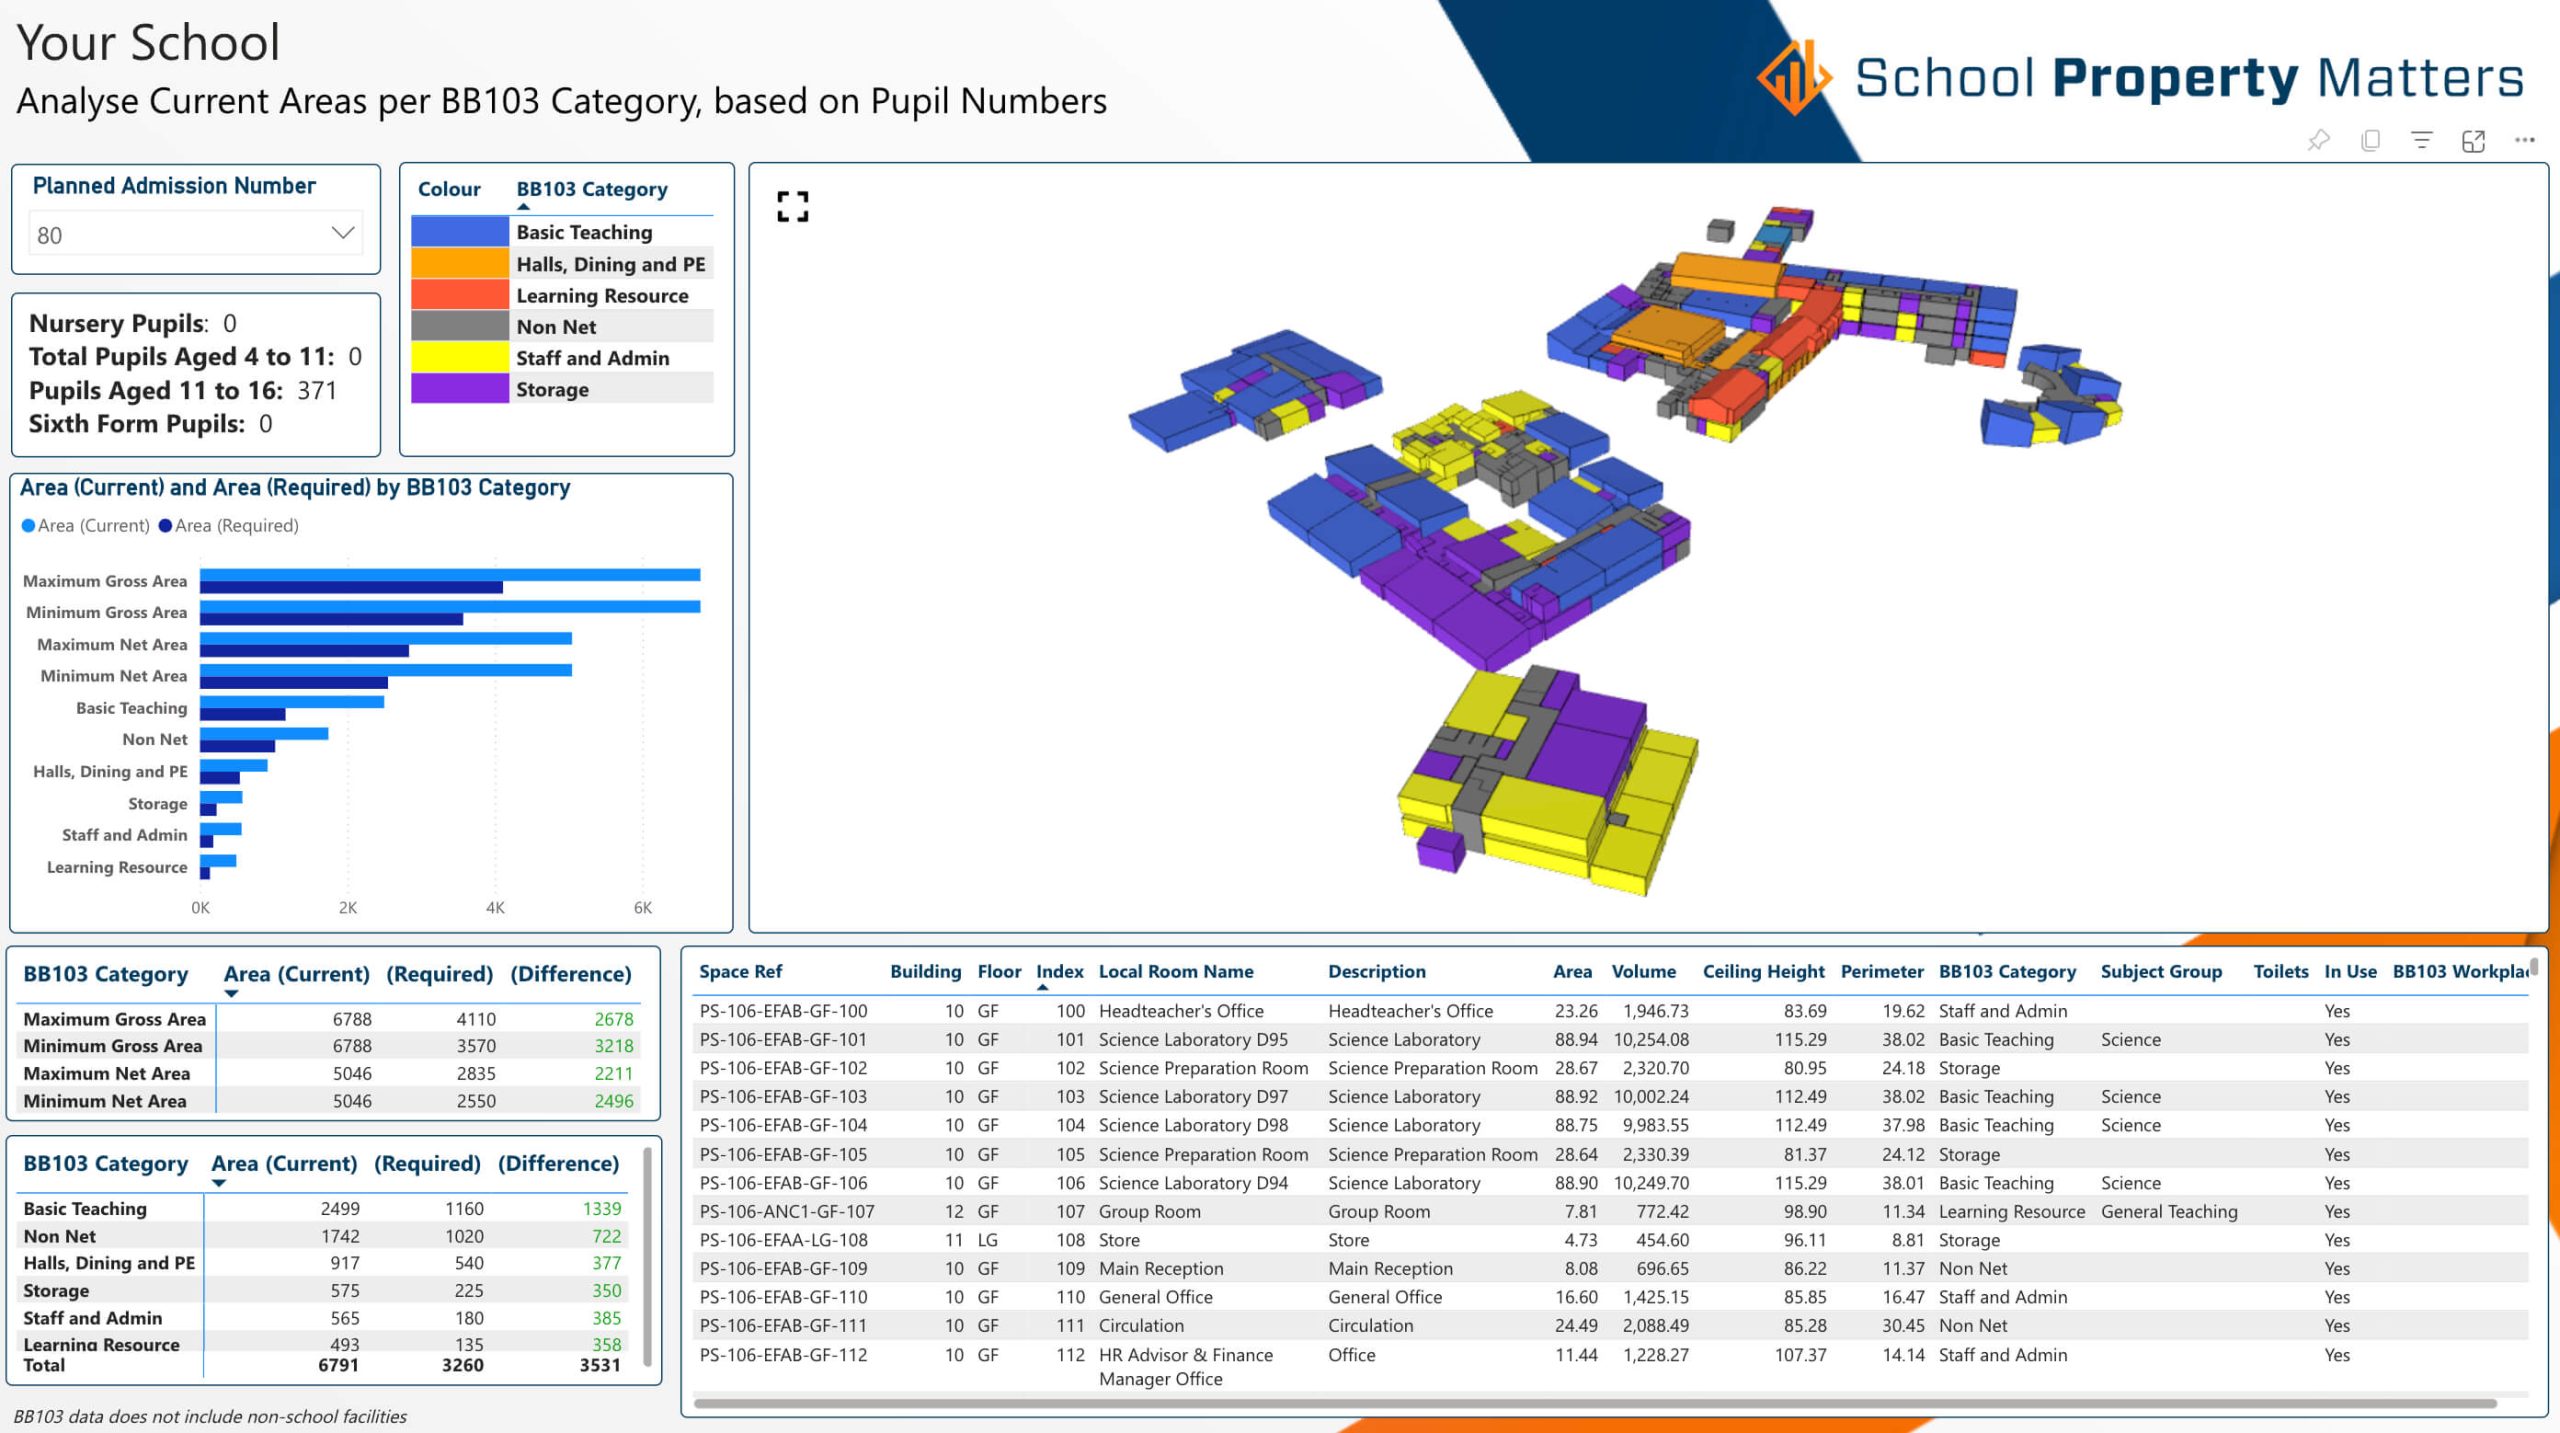Click the fullscreen expand icon

click(793, 207)
